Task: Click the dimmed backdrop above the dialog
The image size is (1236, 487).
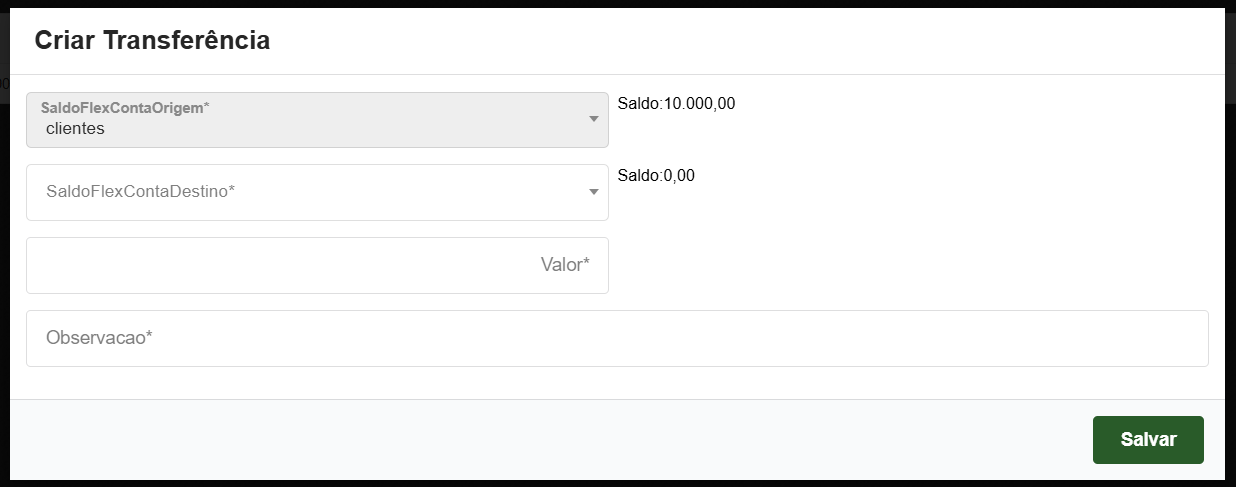Action: [617, 3]
